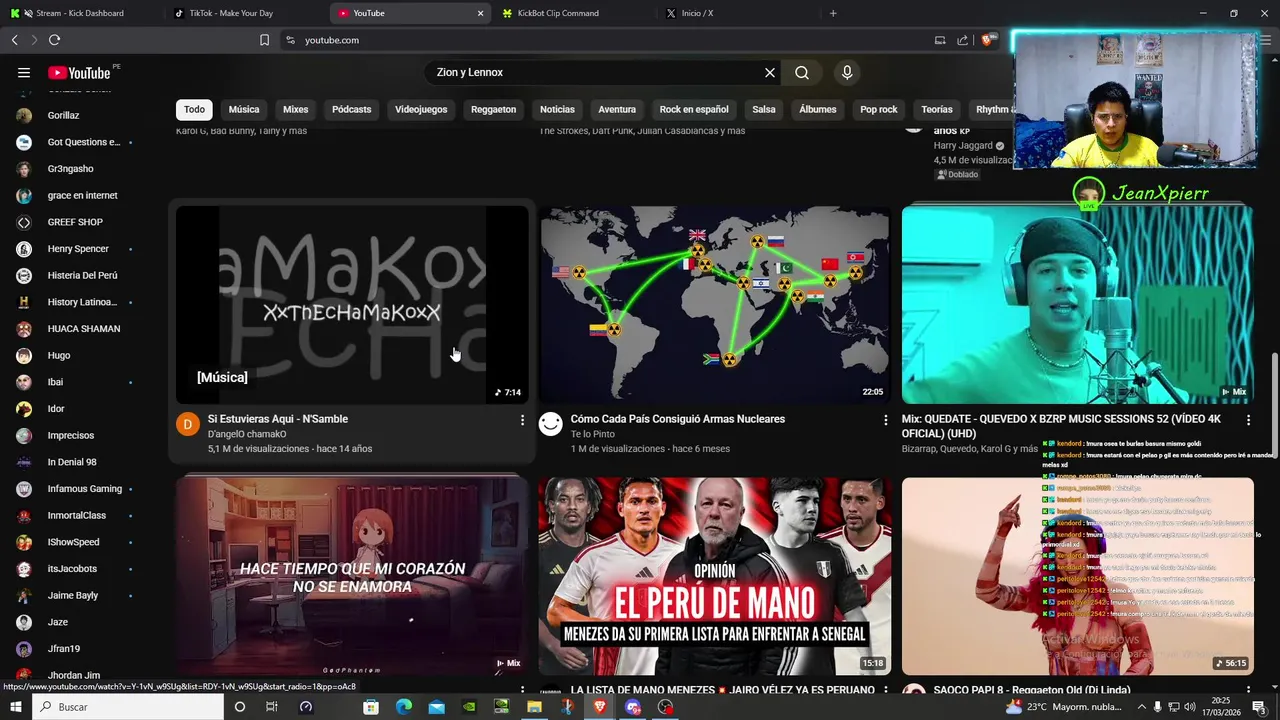Play the XxThEChaMaKoxX video thumbnail

pyautogui.click(x=352, y=304)
